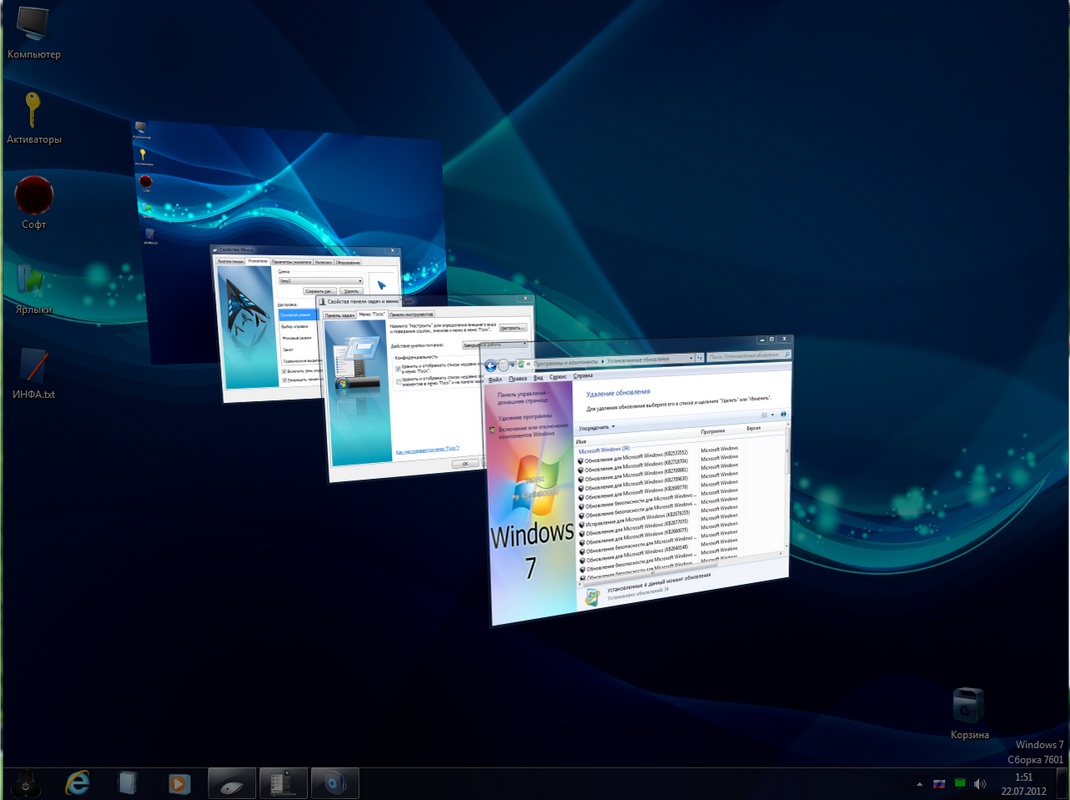Open the clock showing 1:51
The height and width of the screenshot is (800, 1070).
1024,784
